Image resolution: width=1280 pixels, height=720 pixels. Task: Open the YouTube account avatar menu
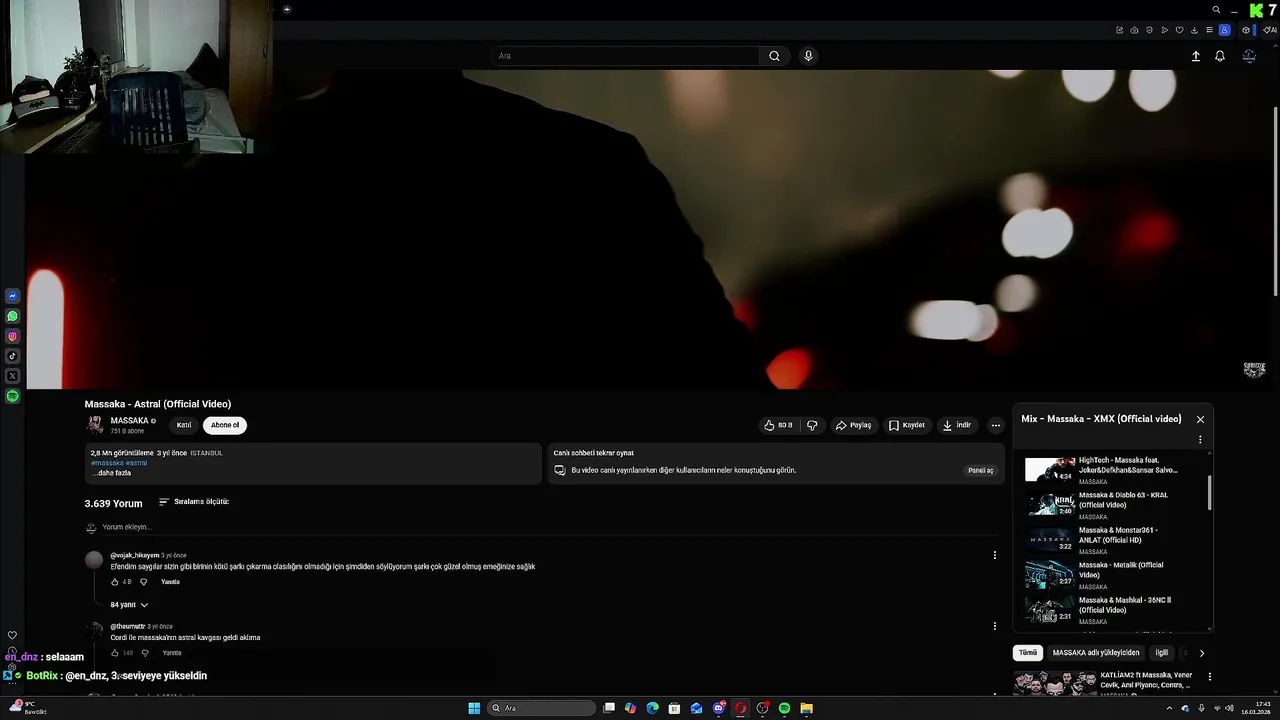1249,56
